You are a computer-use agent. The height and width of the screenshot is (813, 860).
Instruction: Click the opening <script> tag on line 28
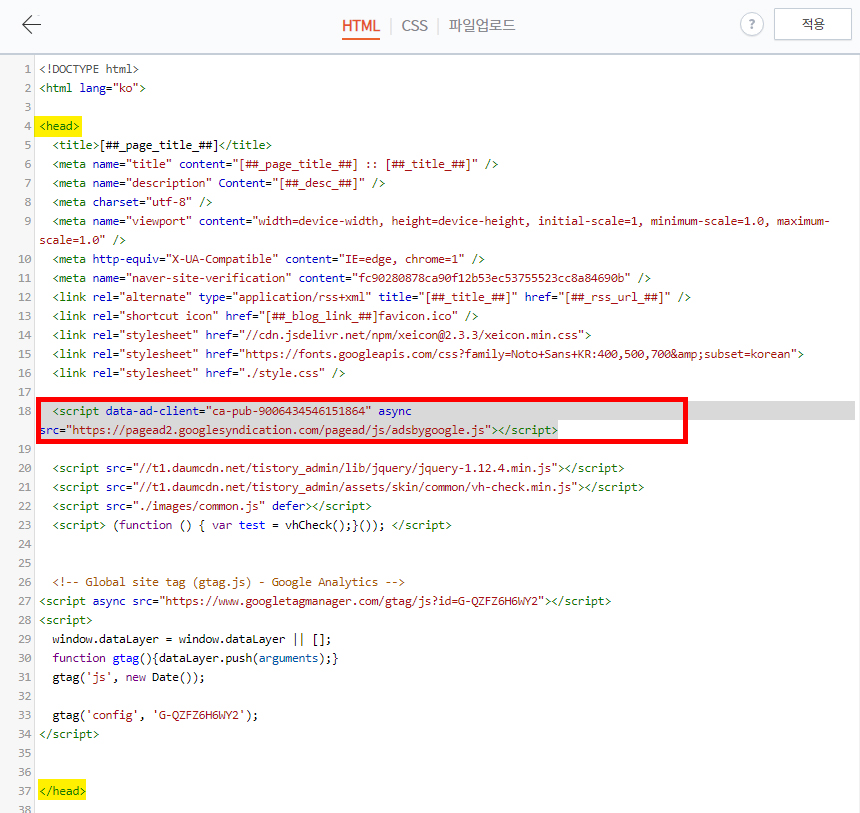pyautogui.click(x=65, y=620)
